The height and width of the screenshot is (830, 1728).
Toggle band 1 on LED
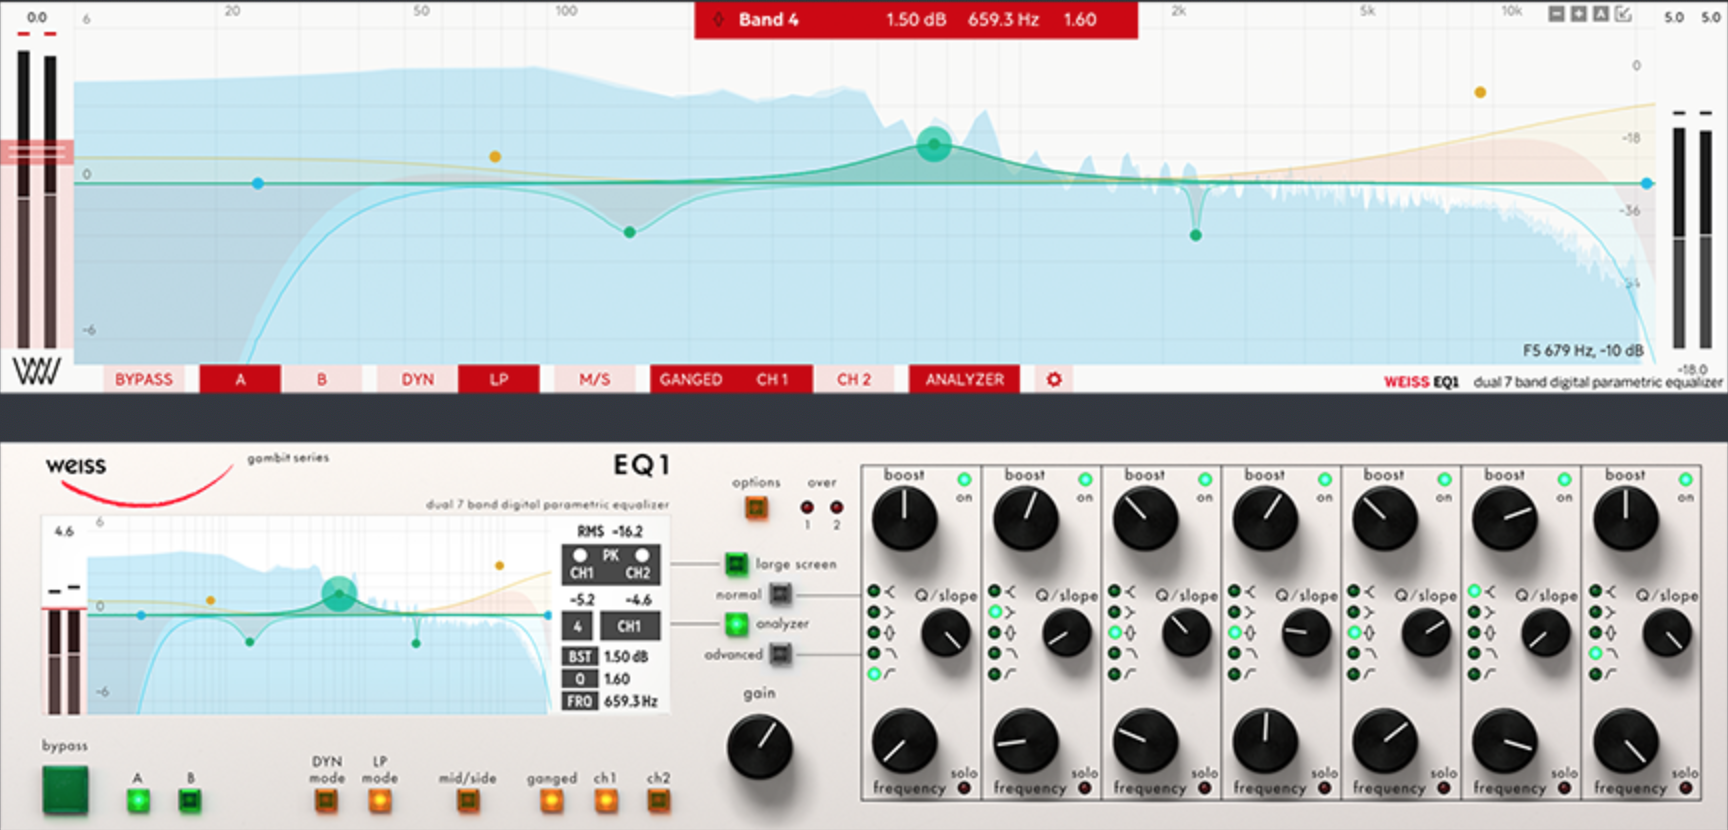pos(964,480)
